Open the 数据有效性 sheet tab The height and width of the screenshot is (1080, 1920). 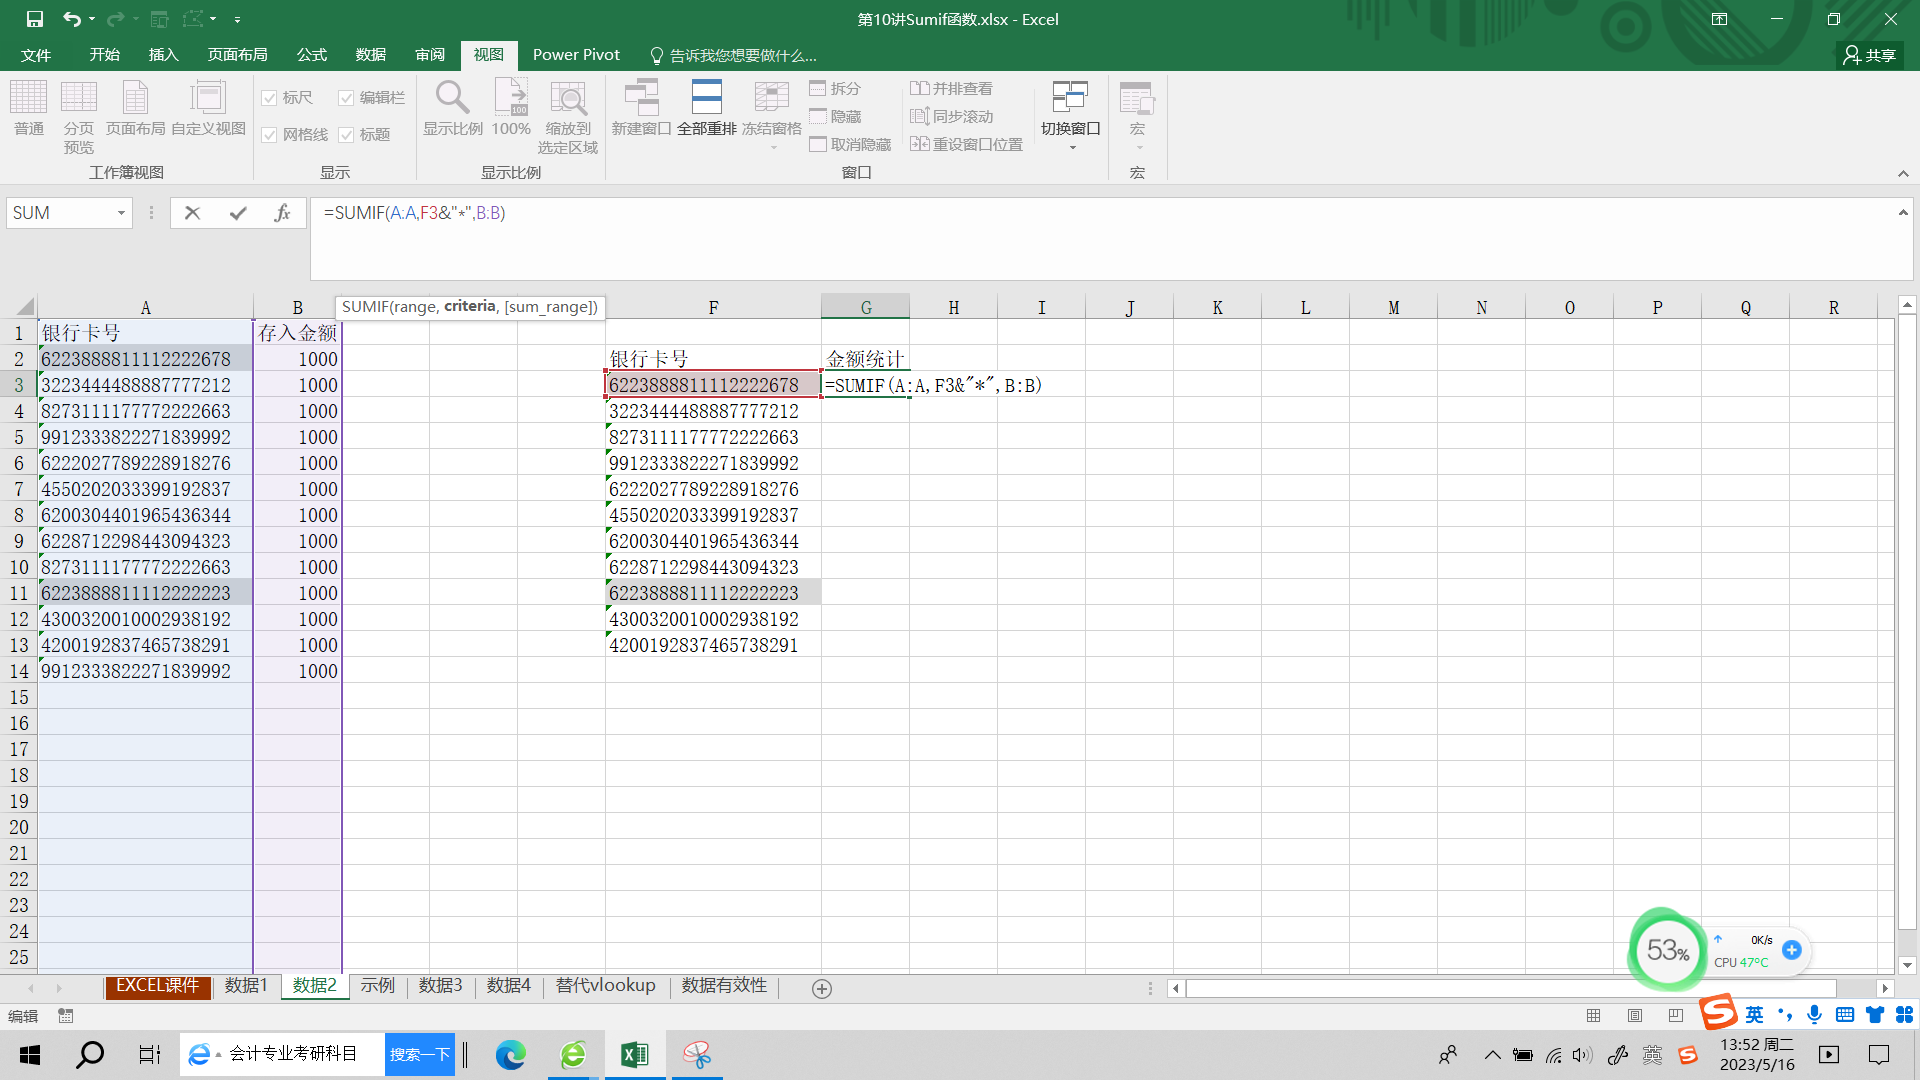pyautogui.click(x=724, y=986)
